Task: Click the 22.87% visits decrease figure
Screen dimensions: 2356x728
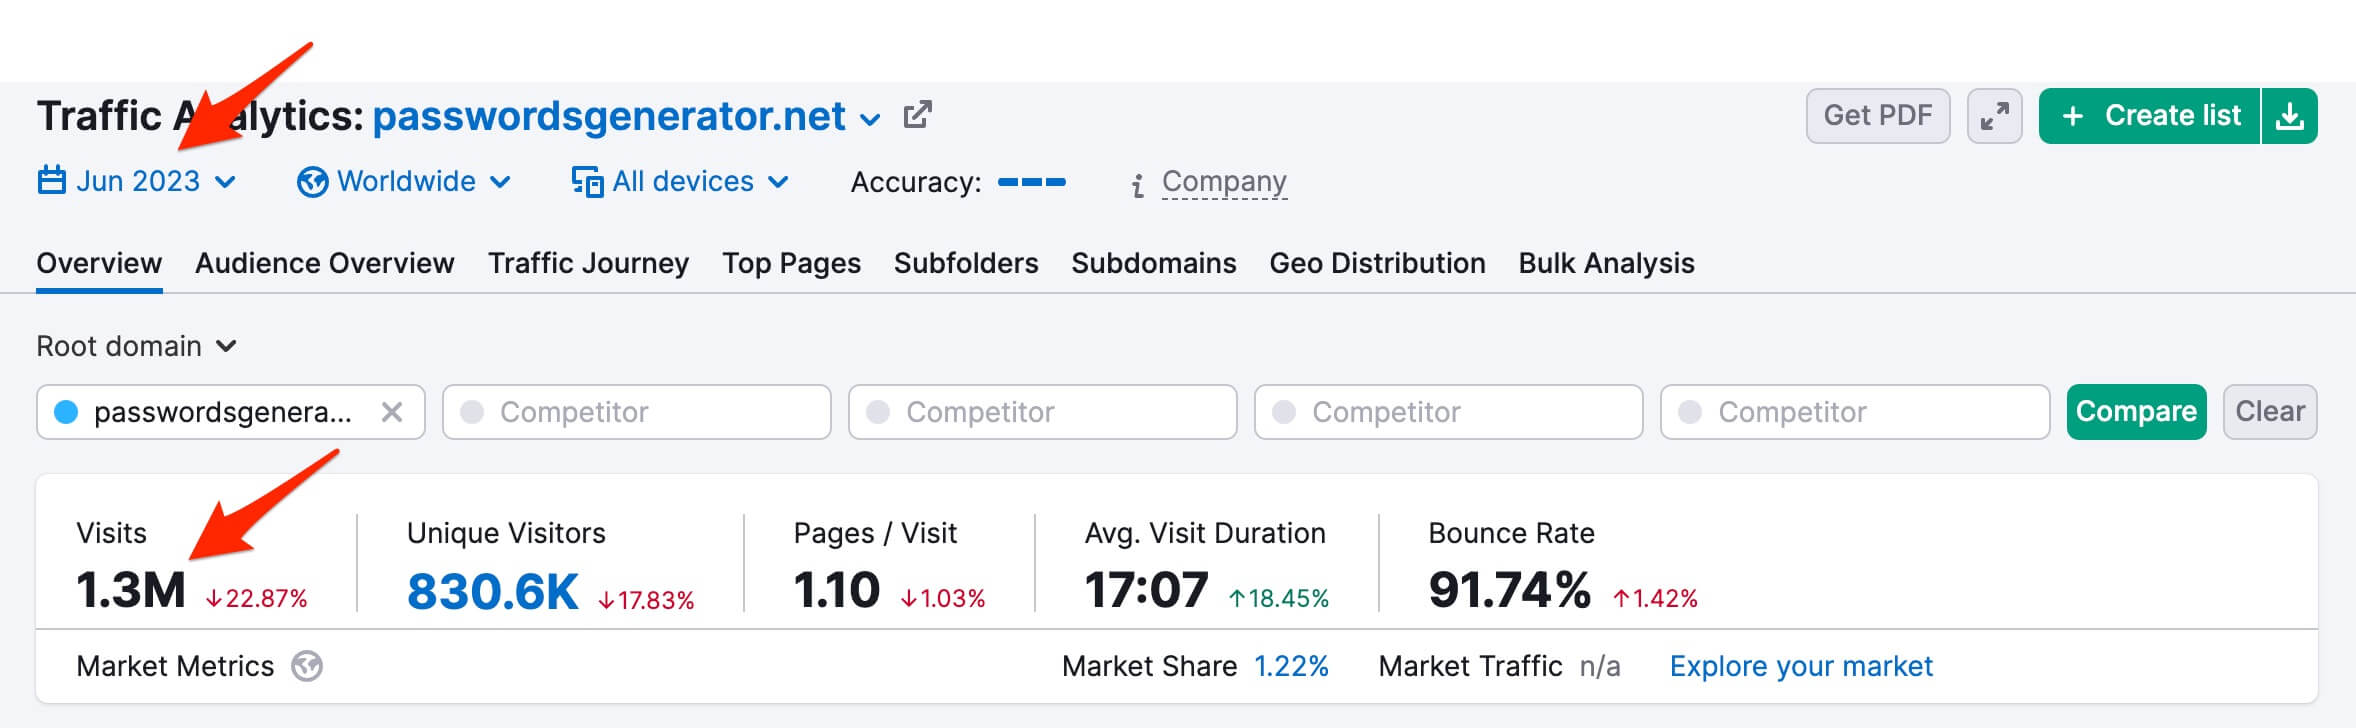Action: [x=257, y=598]
